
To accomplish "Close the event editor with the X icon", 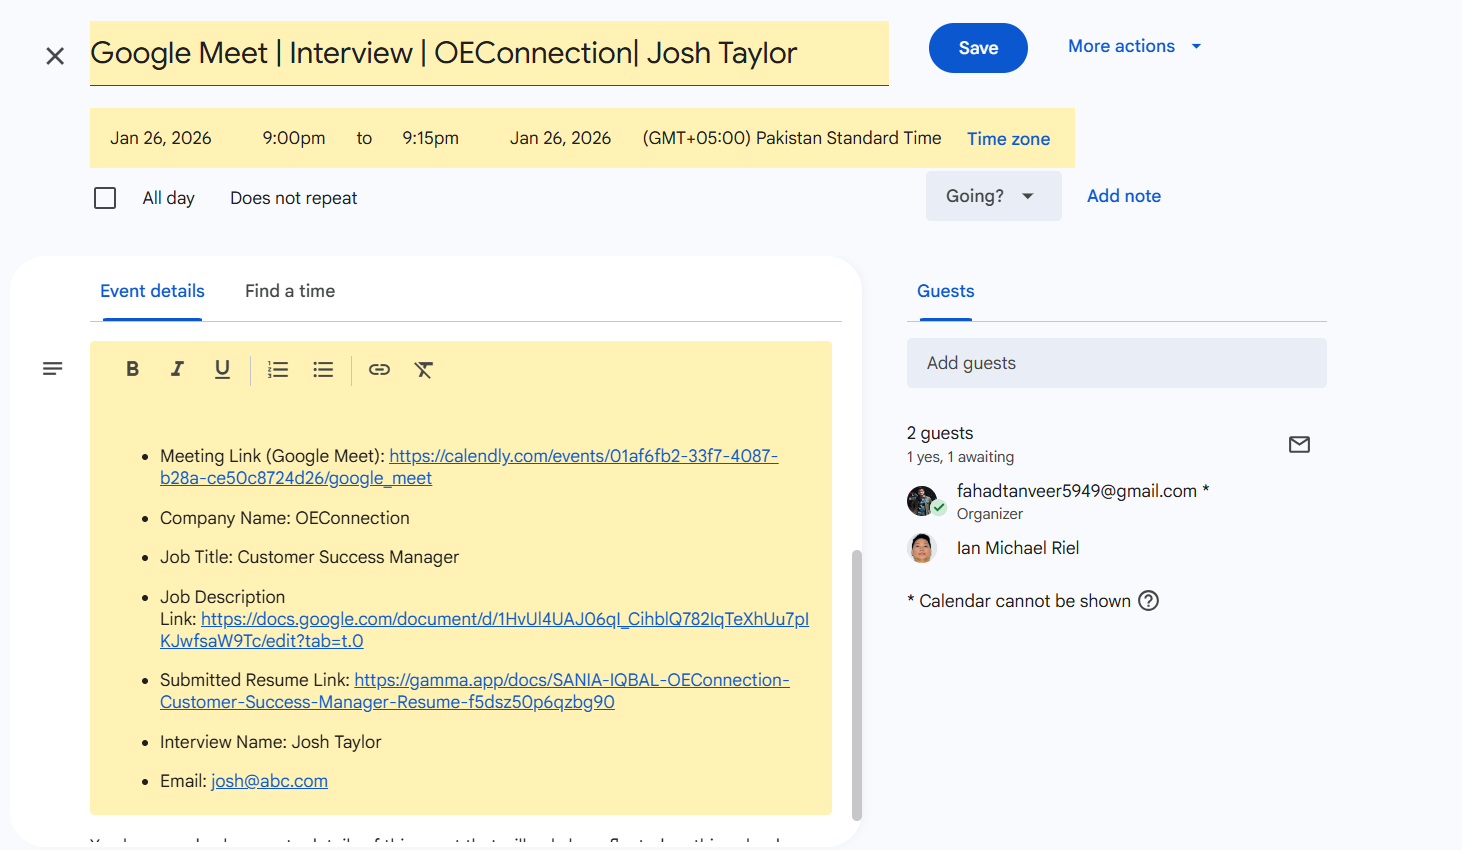I will (55, 56).
